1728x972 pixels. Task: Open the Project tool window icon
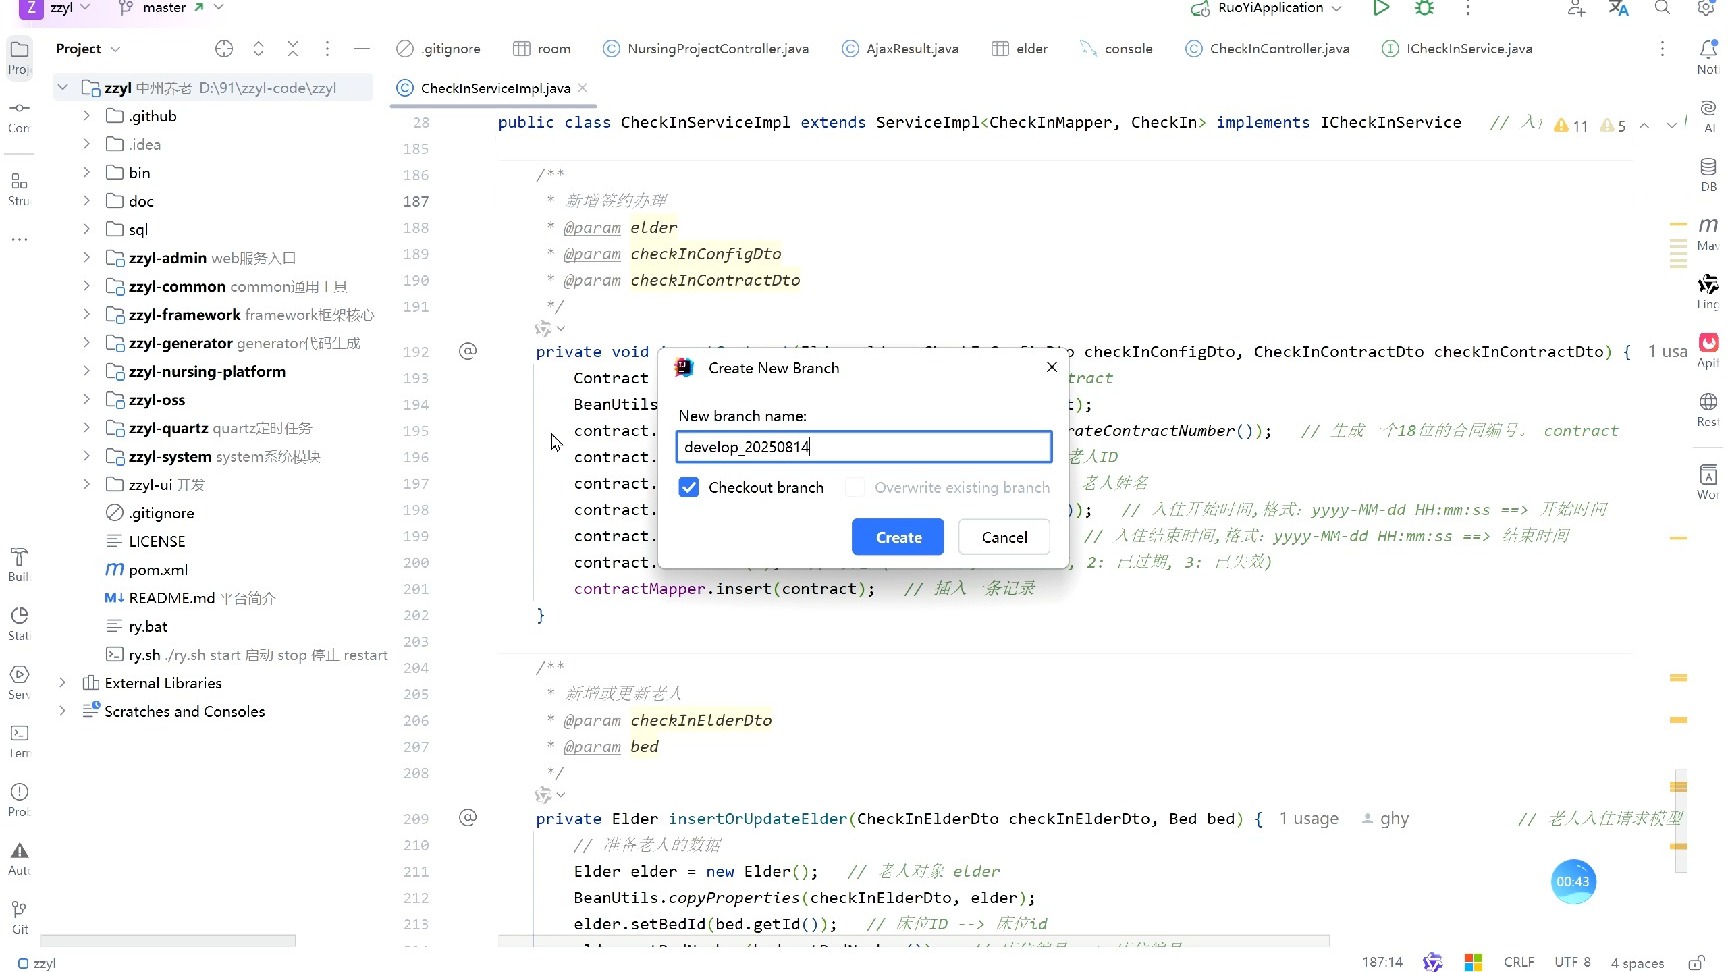pos(19,49)
